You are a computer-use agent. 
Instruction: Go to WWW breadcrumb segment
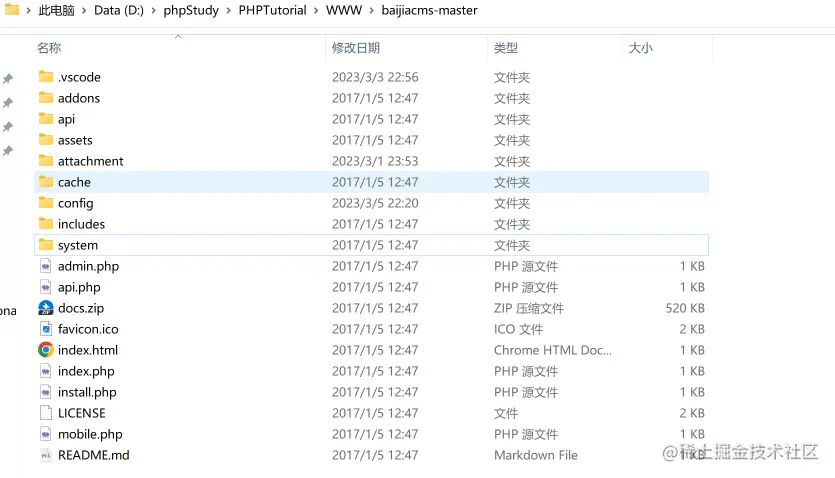[343, 10]
